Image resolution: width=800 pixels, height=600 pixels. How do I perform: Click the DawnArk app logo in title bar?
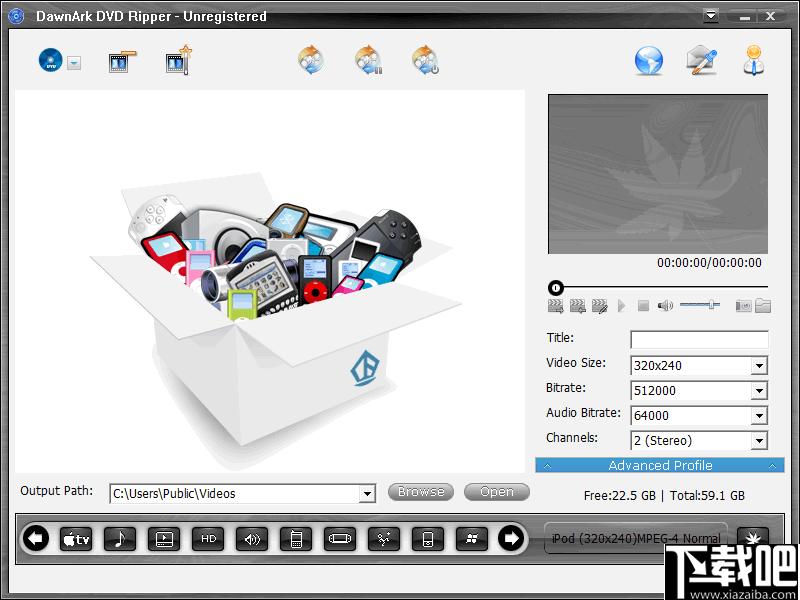tap(16, 16)
